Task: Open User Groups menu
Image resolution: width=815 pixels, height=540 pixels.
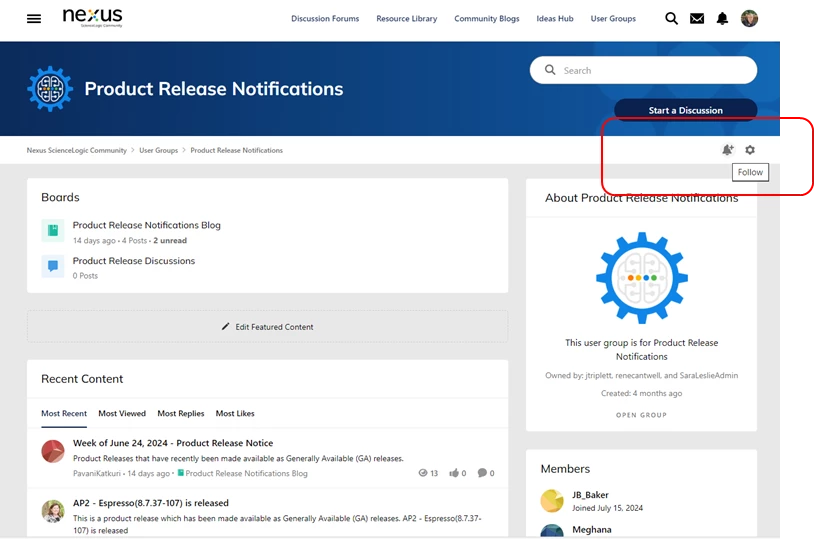Action: (x=613, y=19)
